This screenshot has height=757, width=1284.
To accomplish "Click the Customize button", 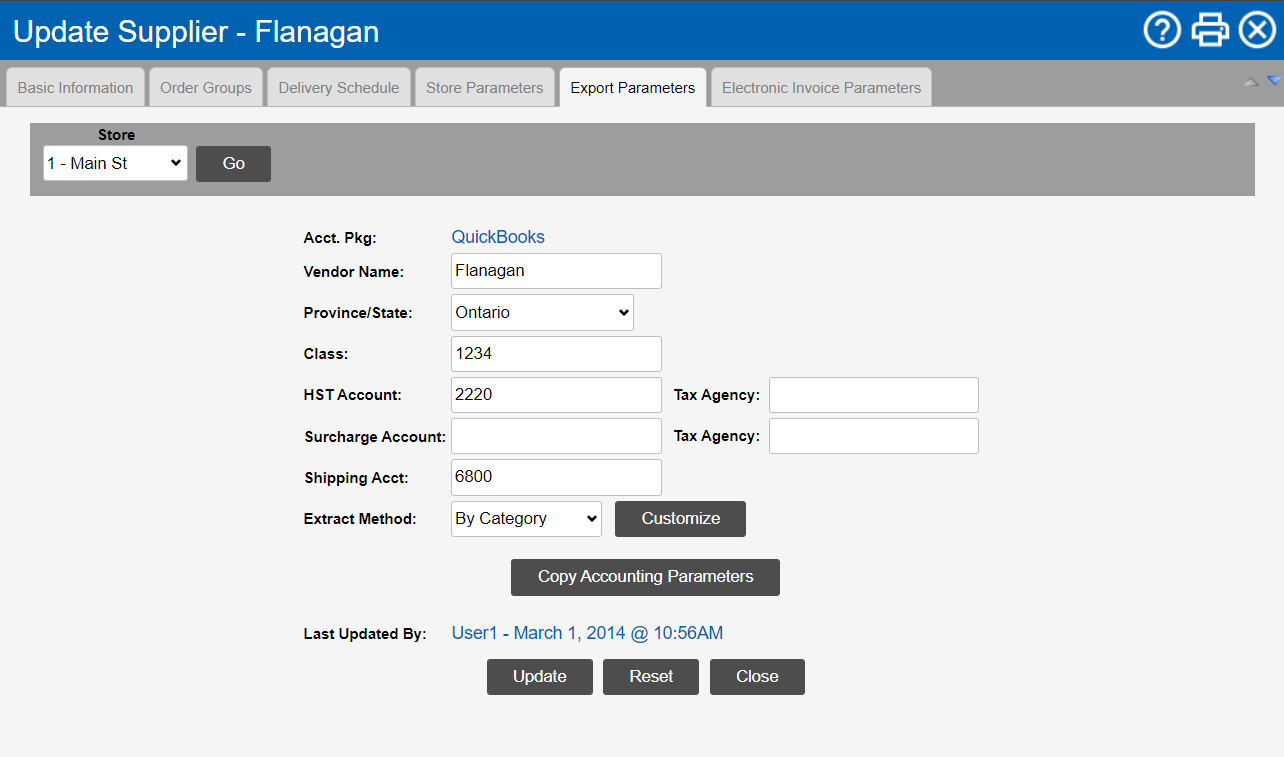I will pos(680,518).
